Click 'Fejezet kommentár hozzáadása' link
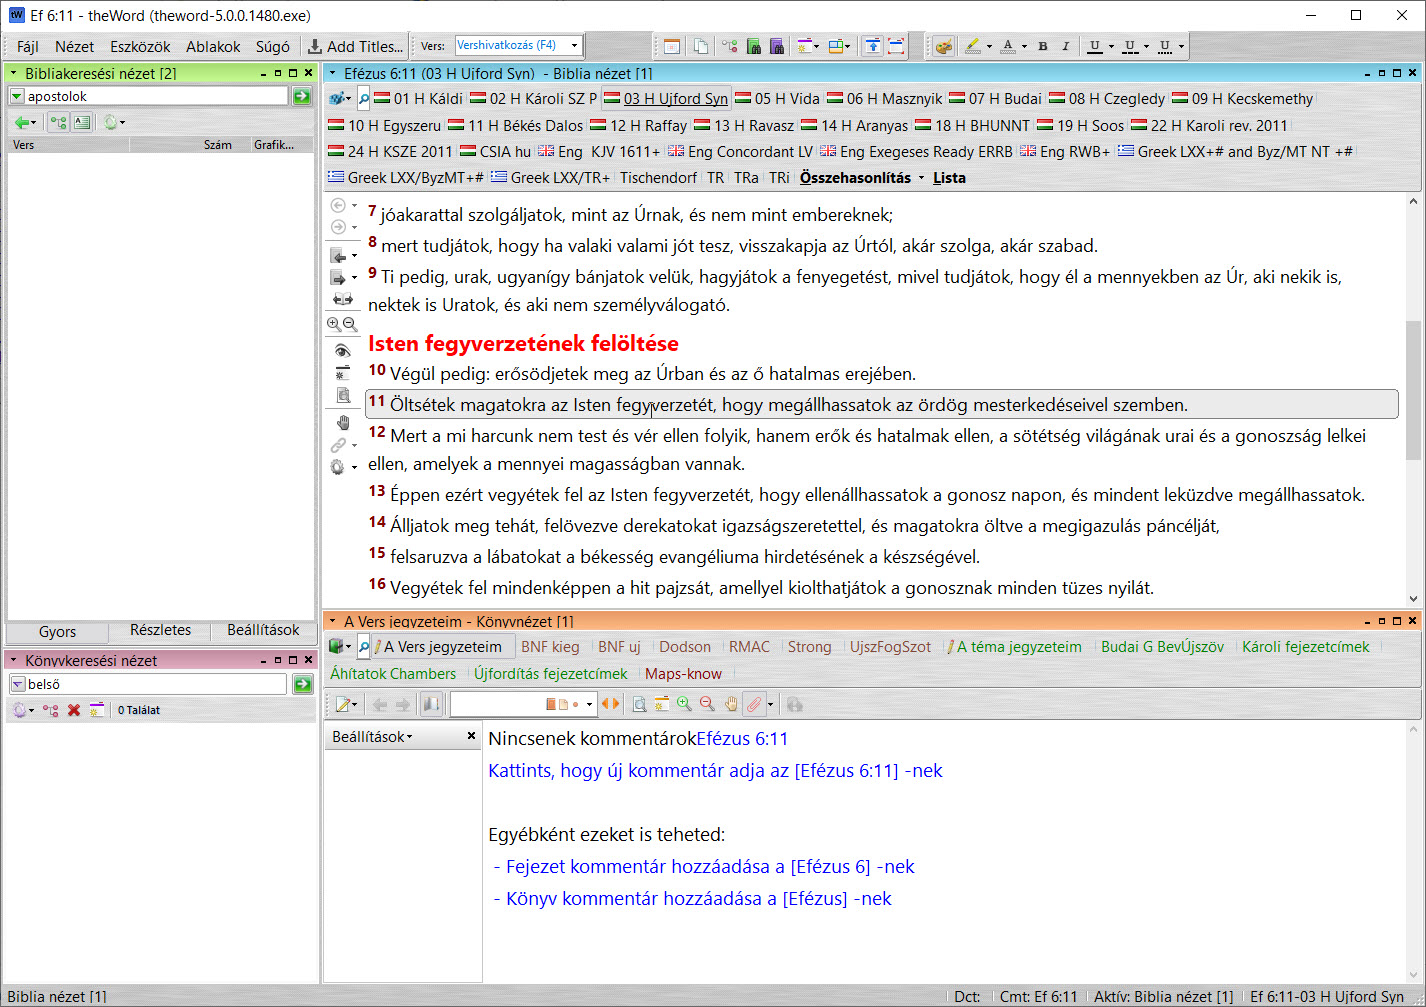This screenshot has height=1007, width=1426. [710, 866]
